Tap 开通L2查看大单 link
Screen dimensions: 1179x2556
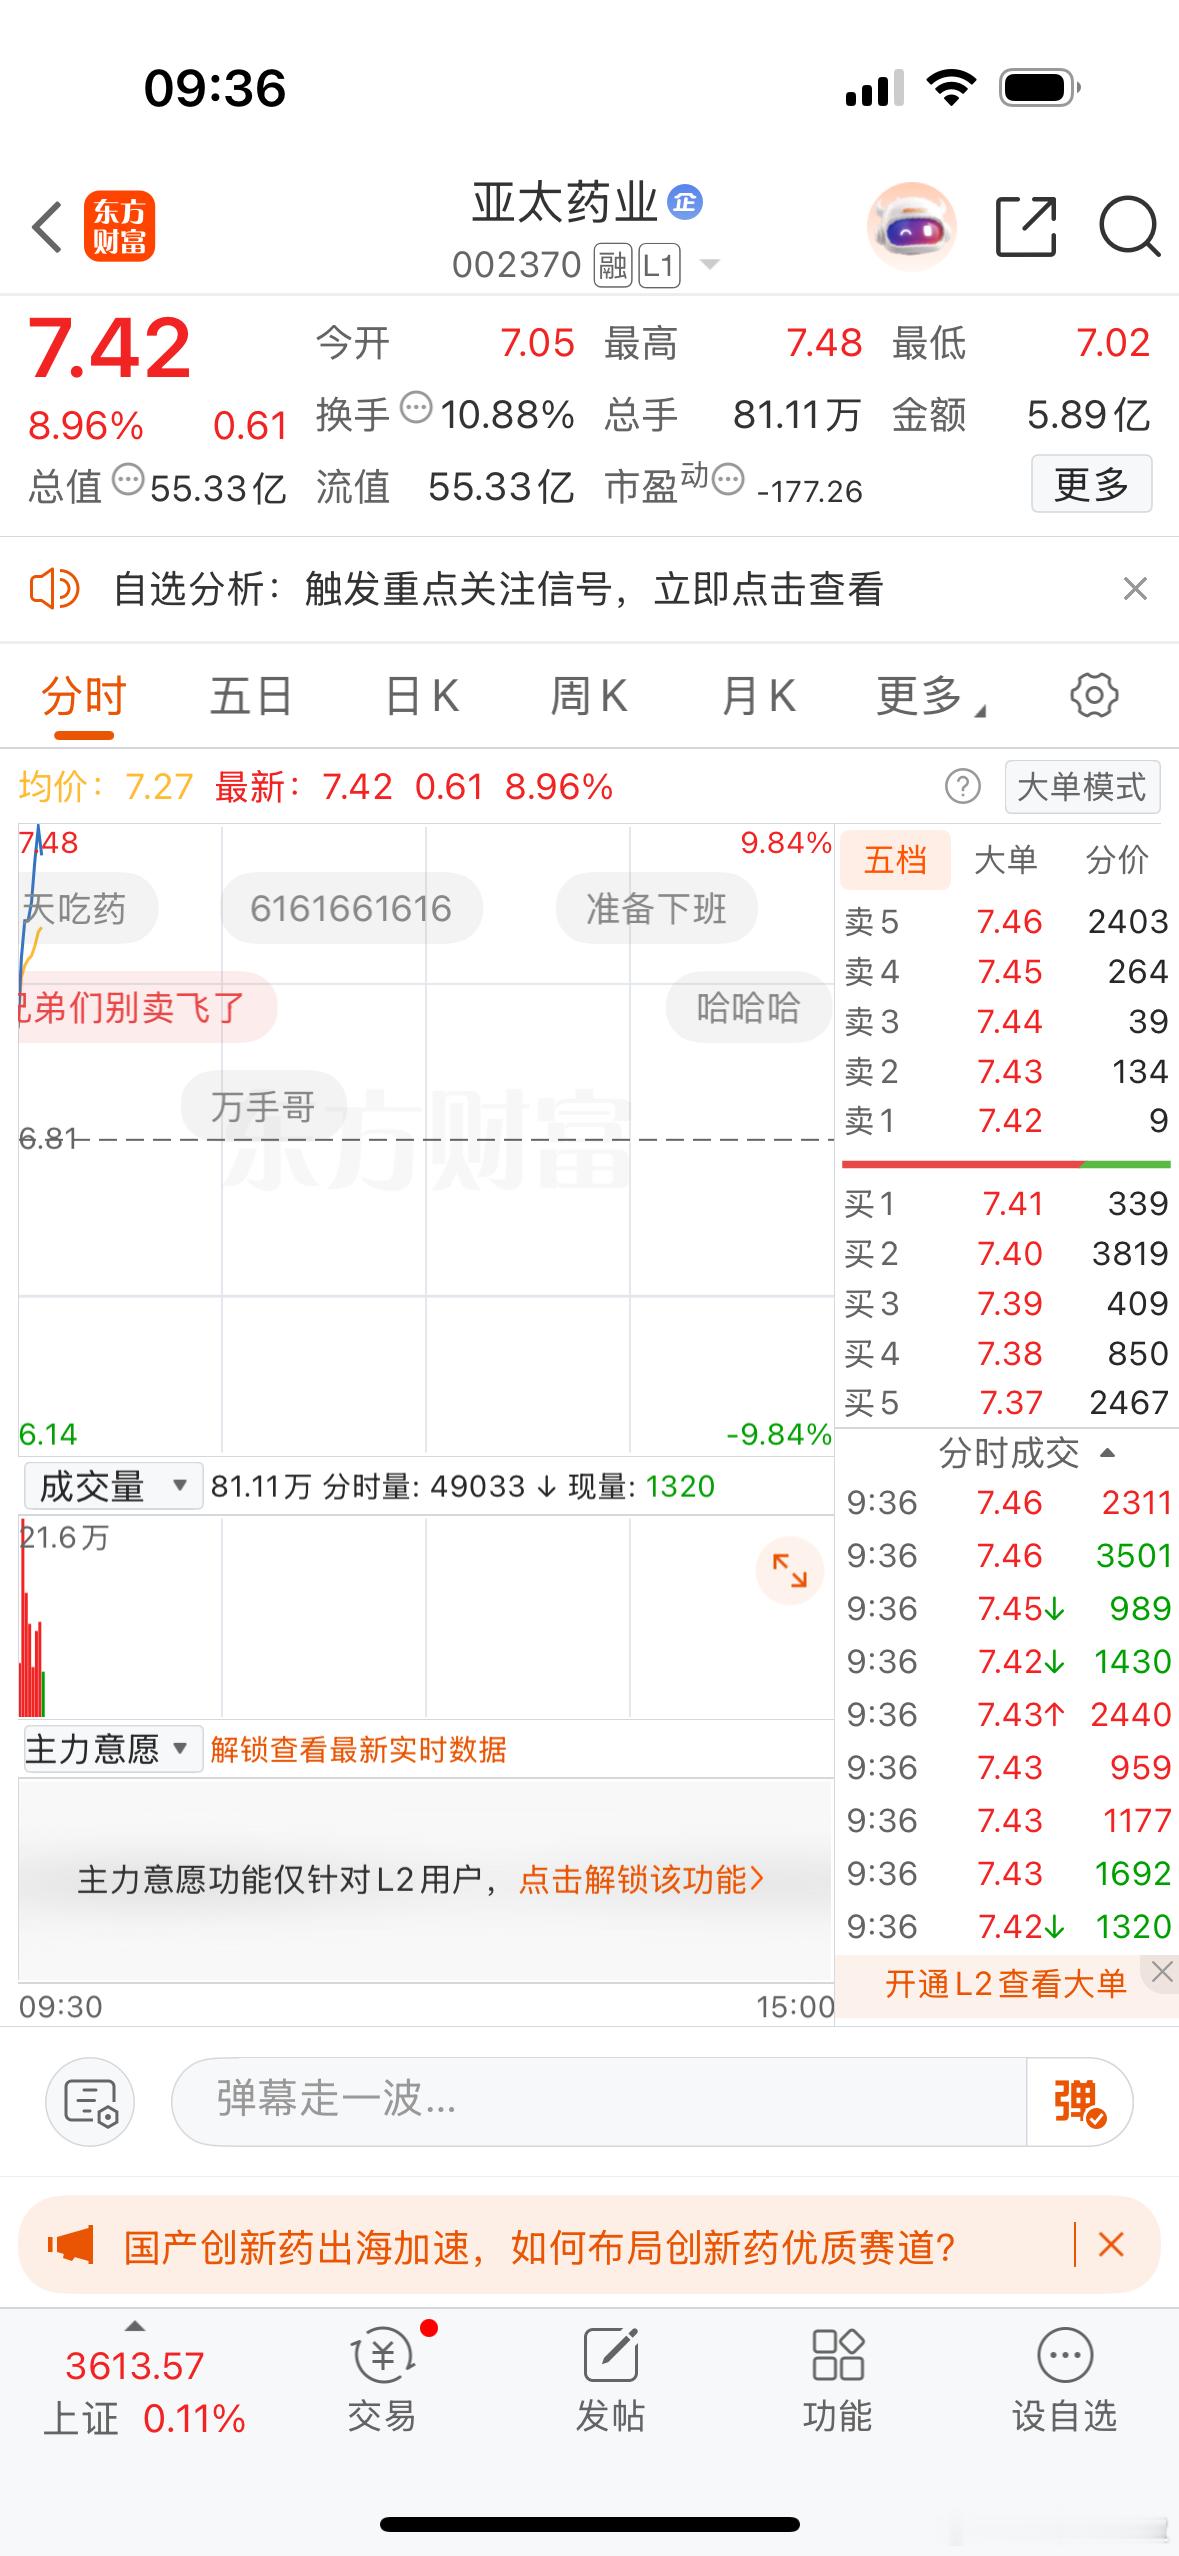click(x=1005, y=1984)
